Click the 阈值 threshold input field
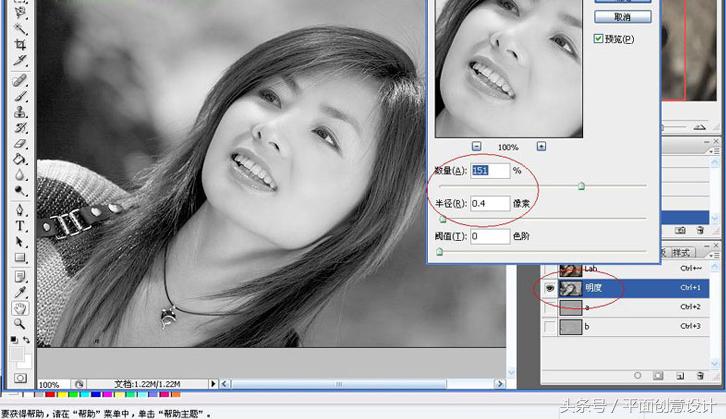The width and height of the screenshot is (726, 419). tap(489, 237)
